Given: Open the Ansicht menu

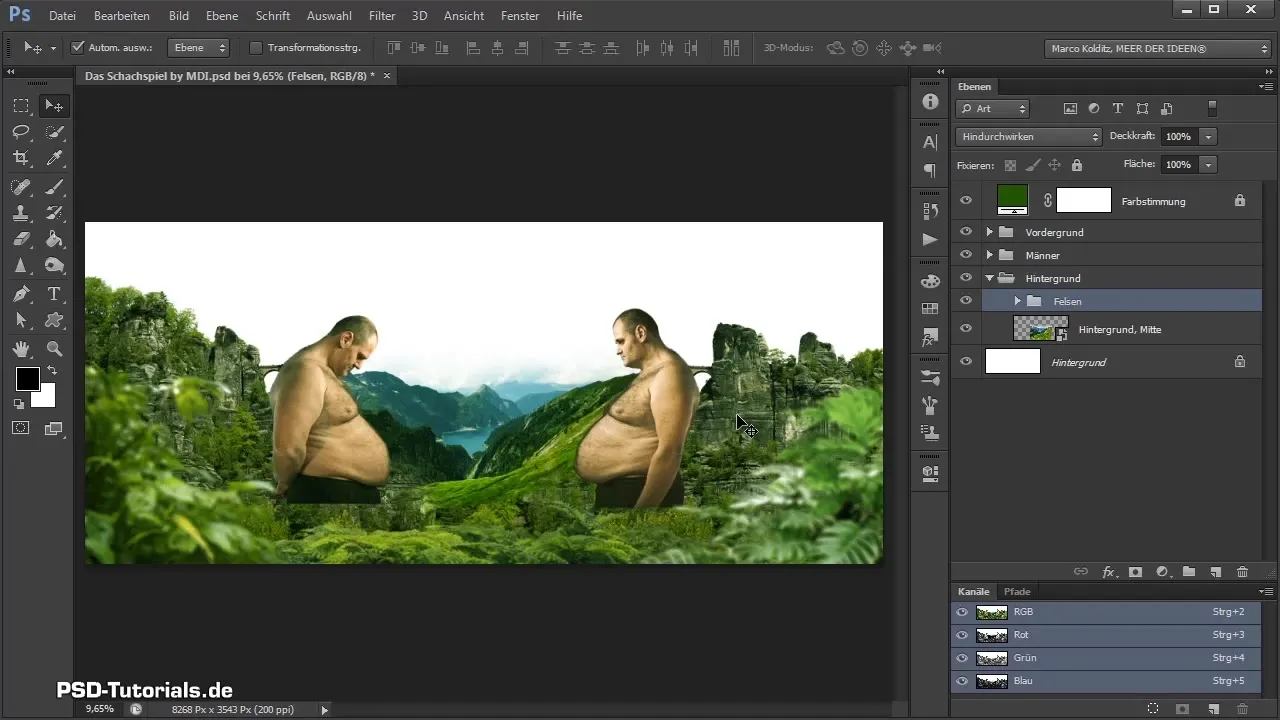Looking at the screenshot, I should pos(463,16).
